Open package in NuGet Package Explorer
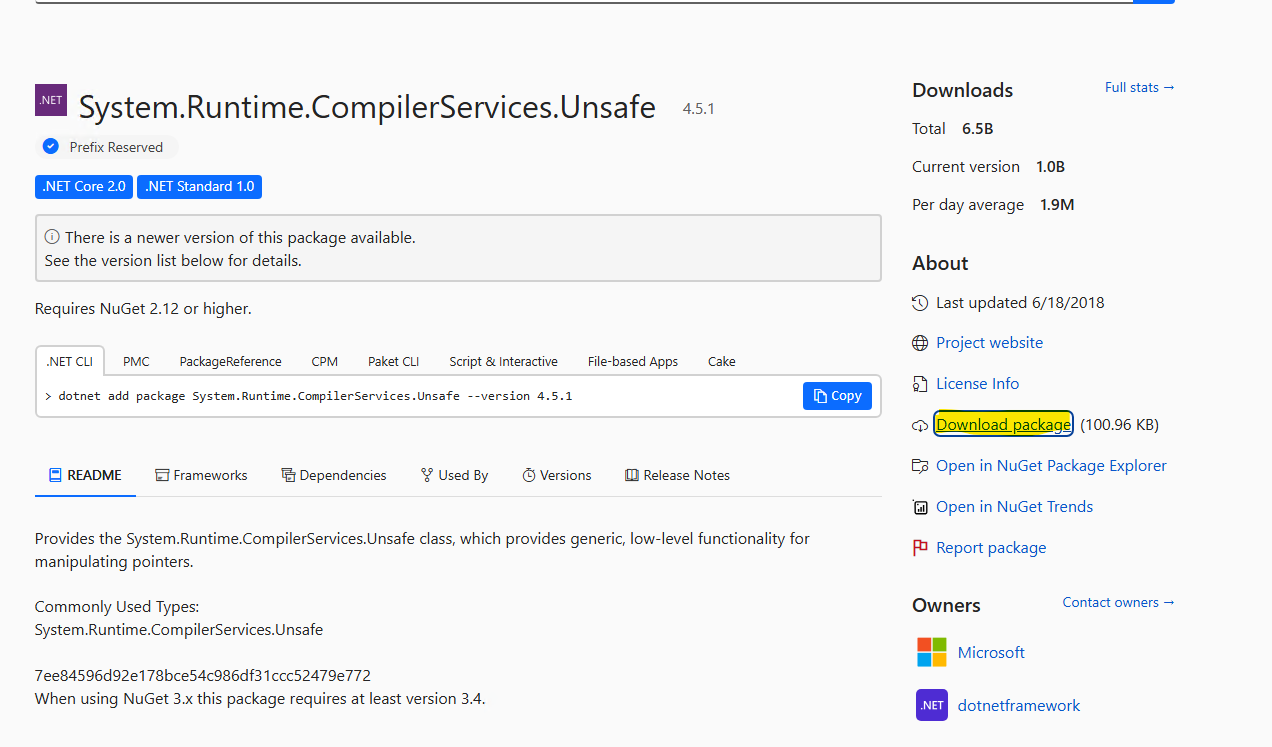The height and width of the screenshot is (747, 1272). (1050, 465)
